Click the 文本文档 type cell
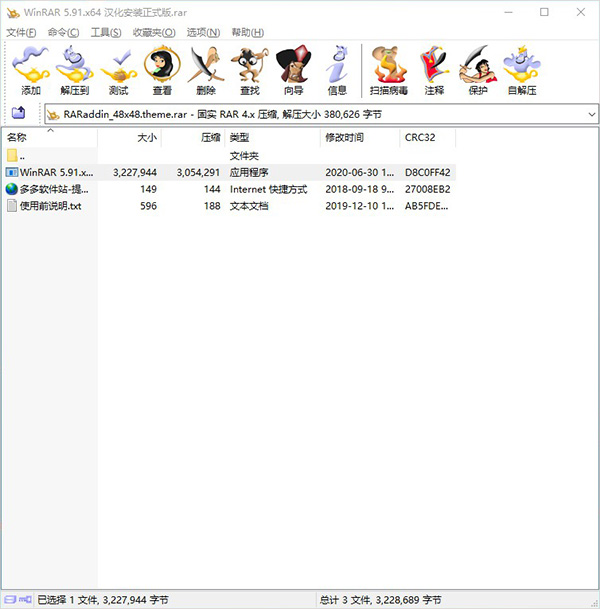Screen dimensions: 600x609 (x=249, y=206)
